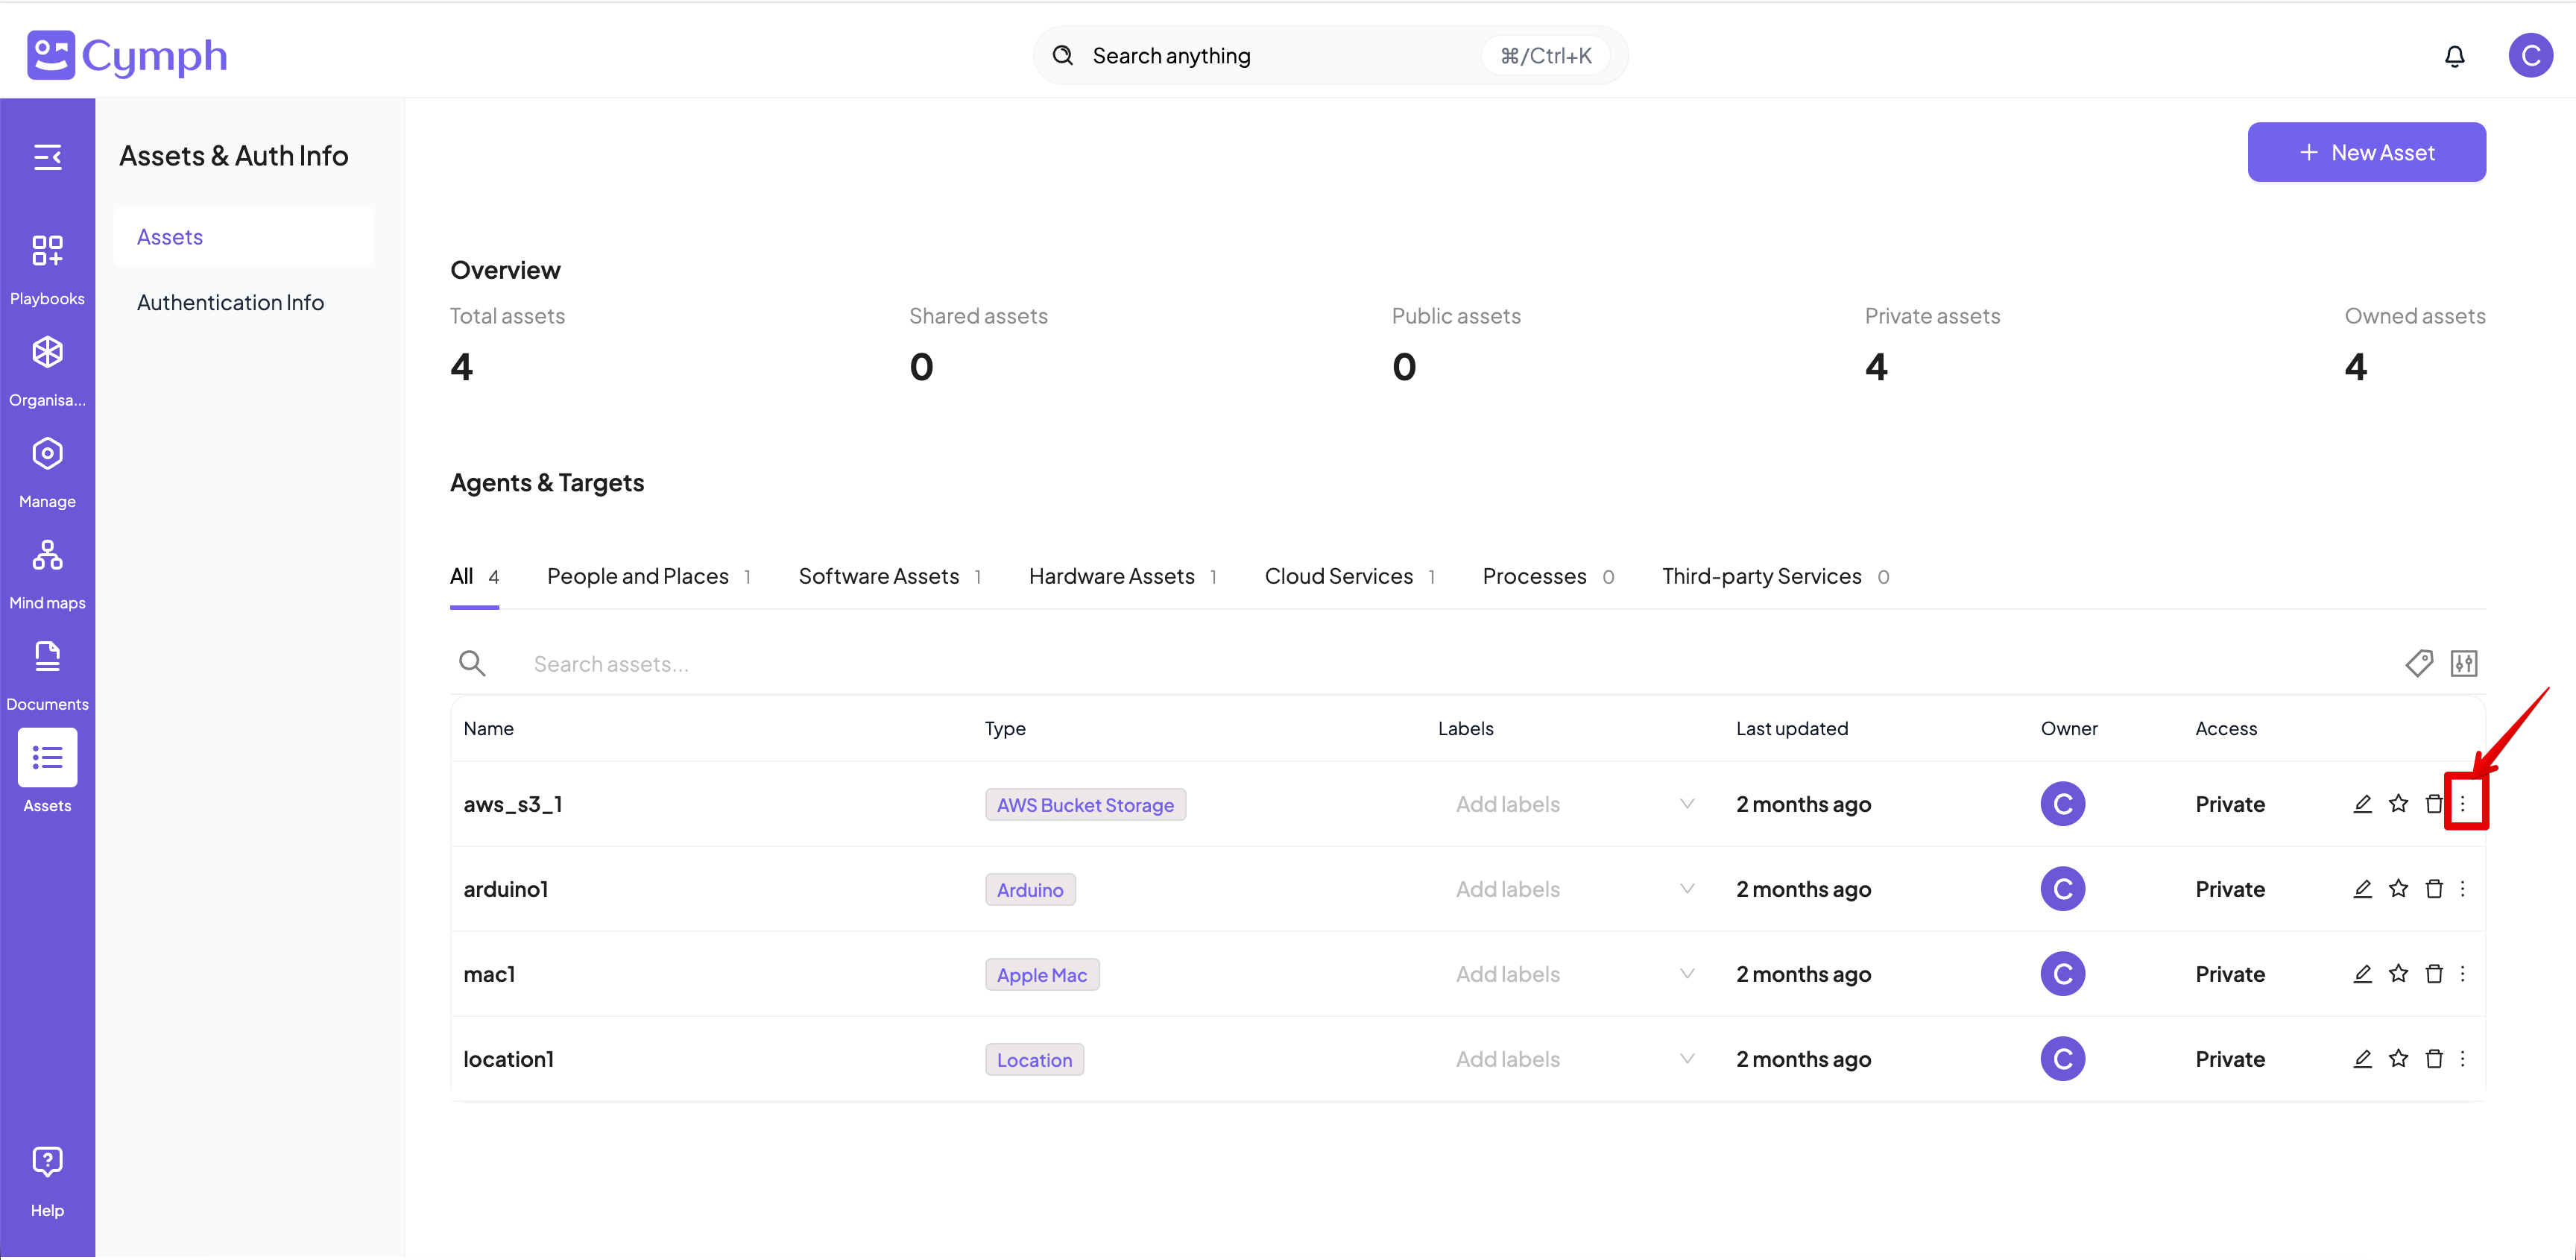Star the aws_s3_1 asset

pos(2398,804)
